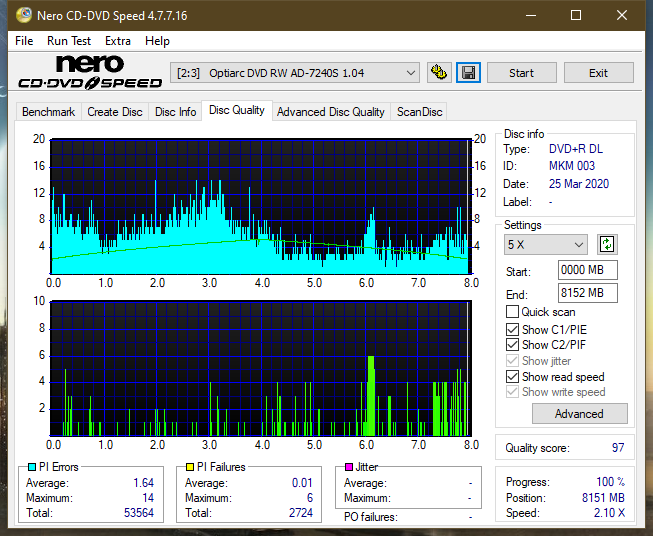Click the disc ID MKM 003
This screenshot has height=536, width=653.
pyautogui.click(x=572, y=166)
